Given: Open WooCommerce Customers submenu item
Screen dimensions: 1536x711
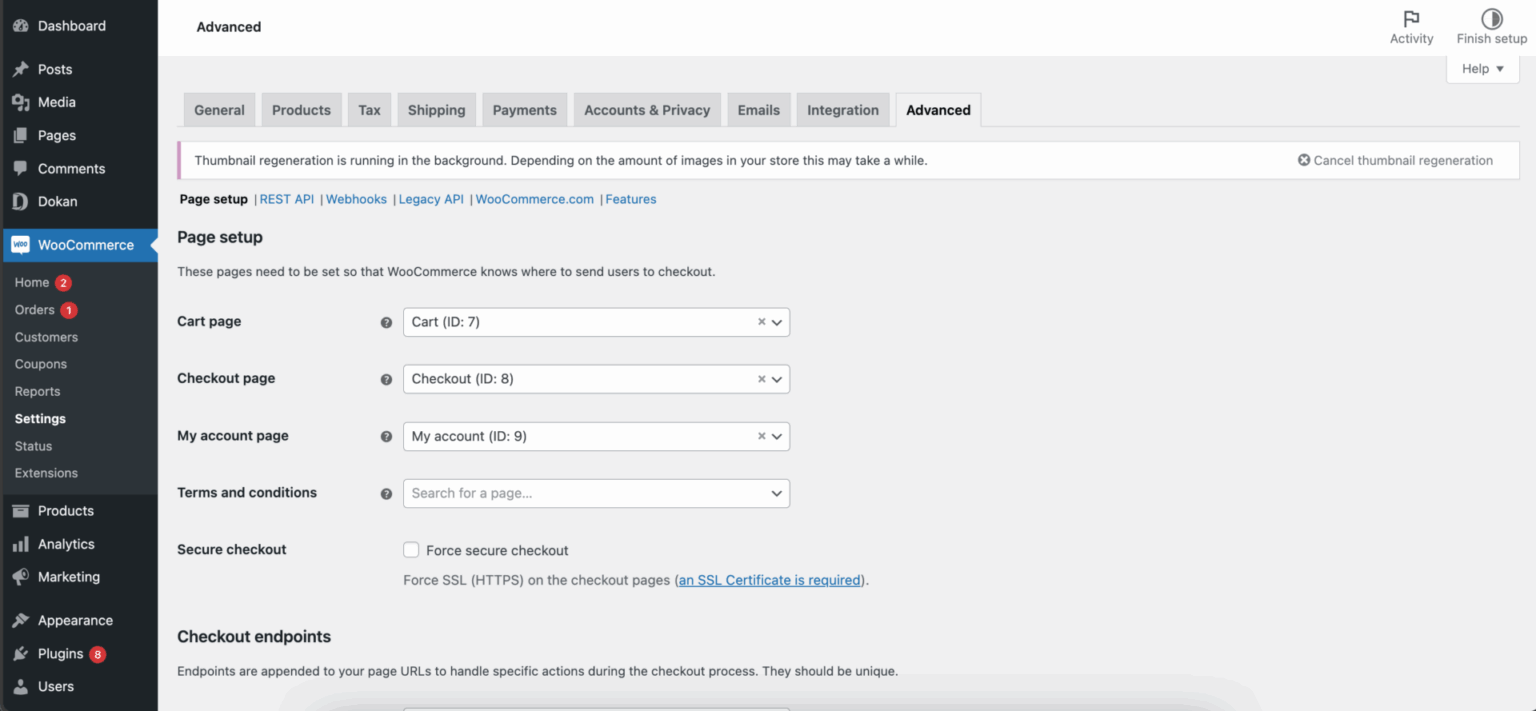Looking at the screenshot, I should tap(46, 337).
